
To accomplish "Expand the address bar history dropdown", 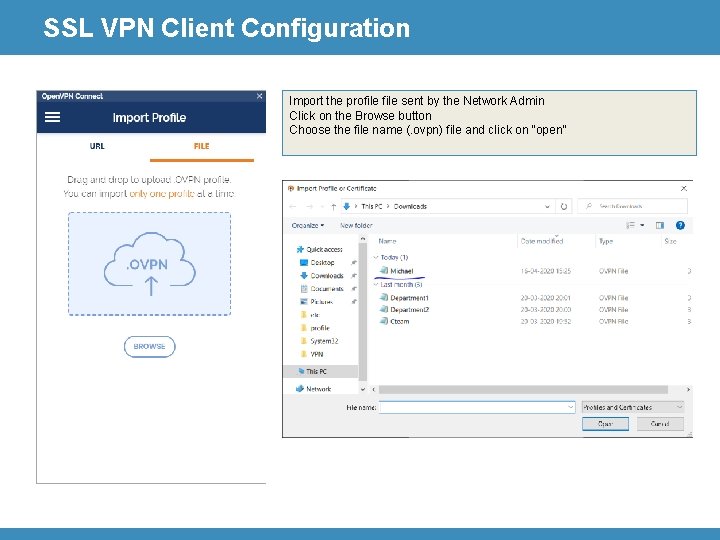I will point(547,207).
